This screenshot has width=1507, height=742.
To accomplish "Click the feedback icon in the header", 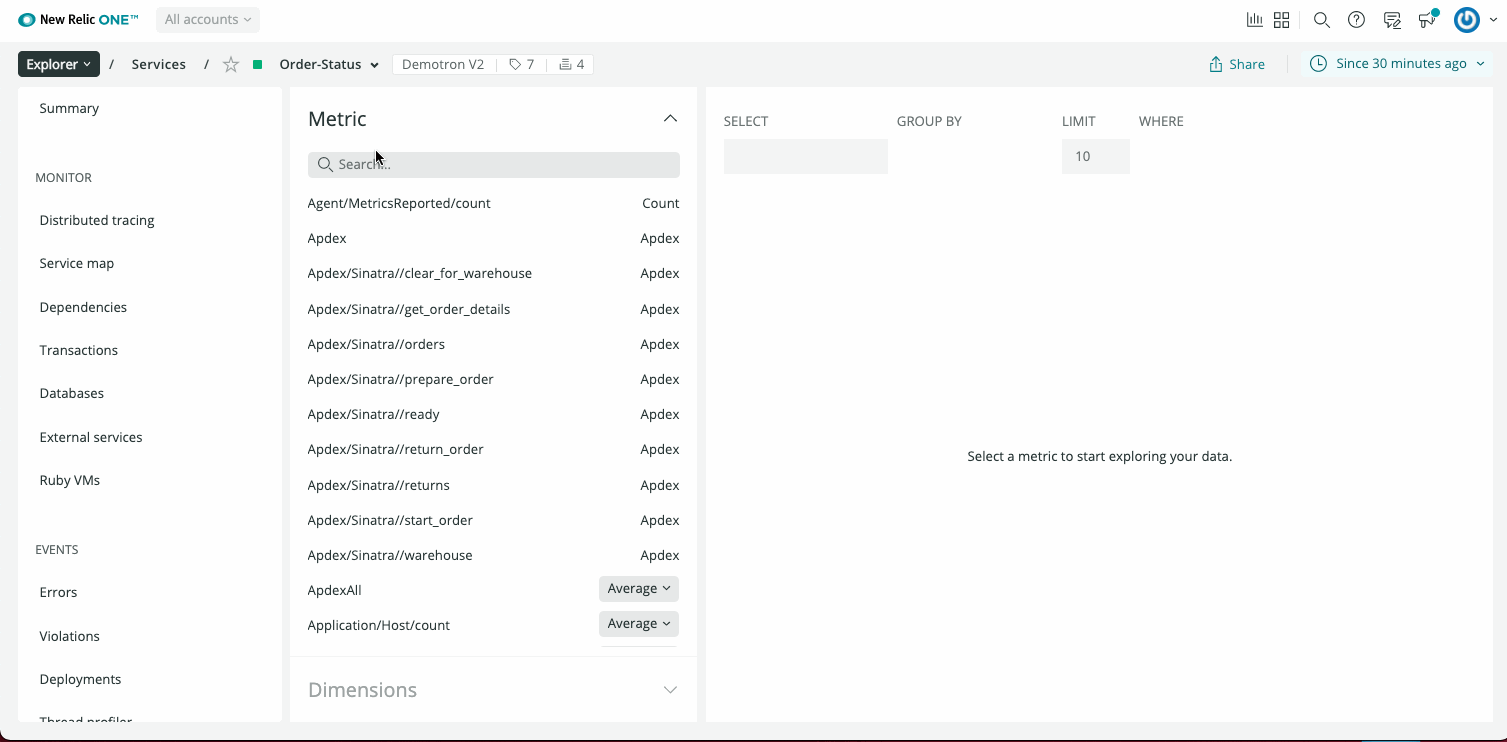I will [1391, 19].
